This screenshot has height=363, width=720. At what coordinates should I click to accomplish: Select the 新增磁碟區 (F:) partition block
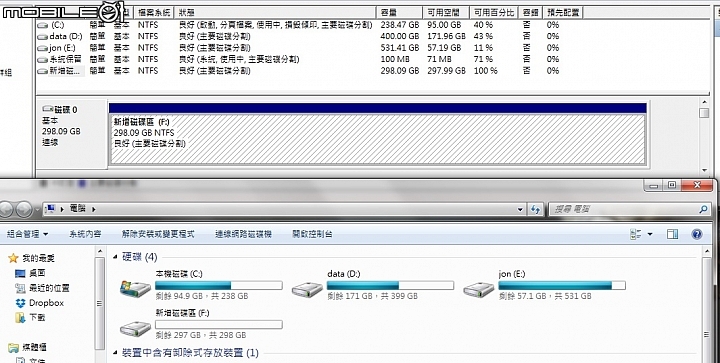pyautogui.click(x=377, y=140)
